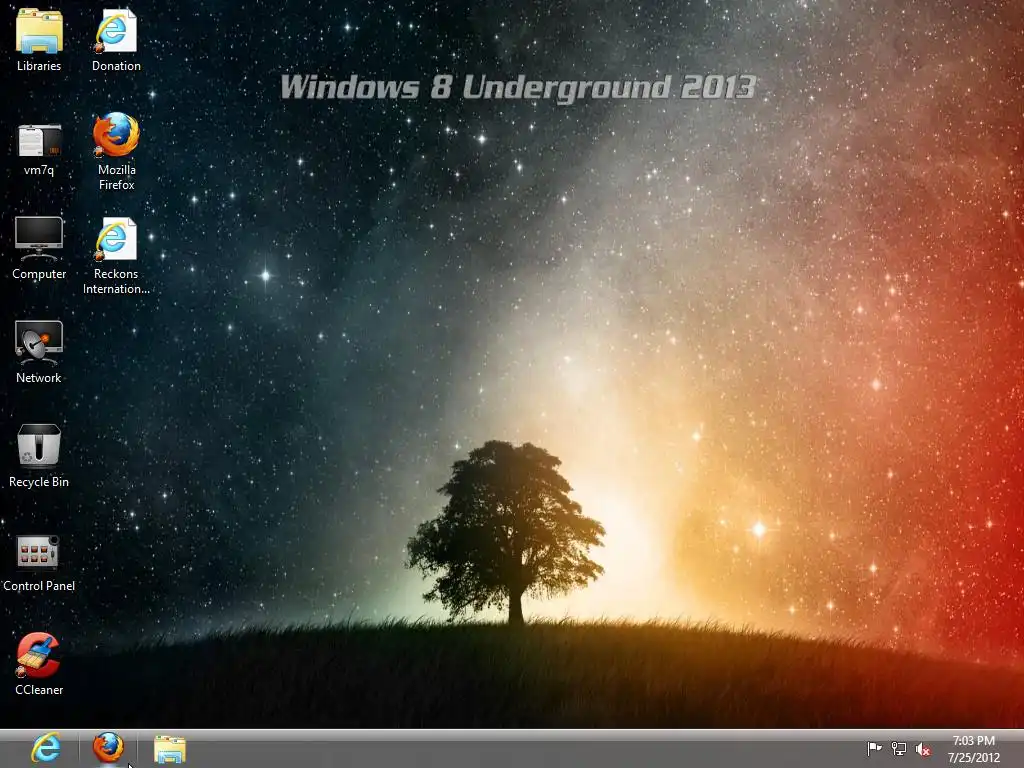Open muted volume tray icon
Viewport: 1024px width, 768px height.
pyautogui.click(x=923, y=749)
